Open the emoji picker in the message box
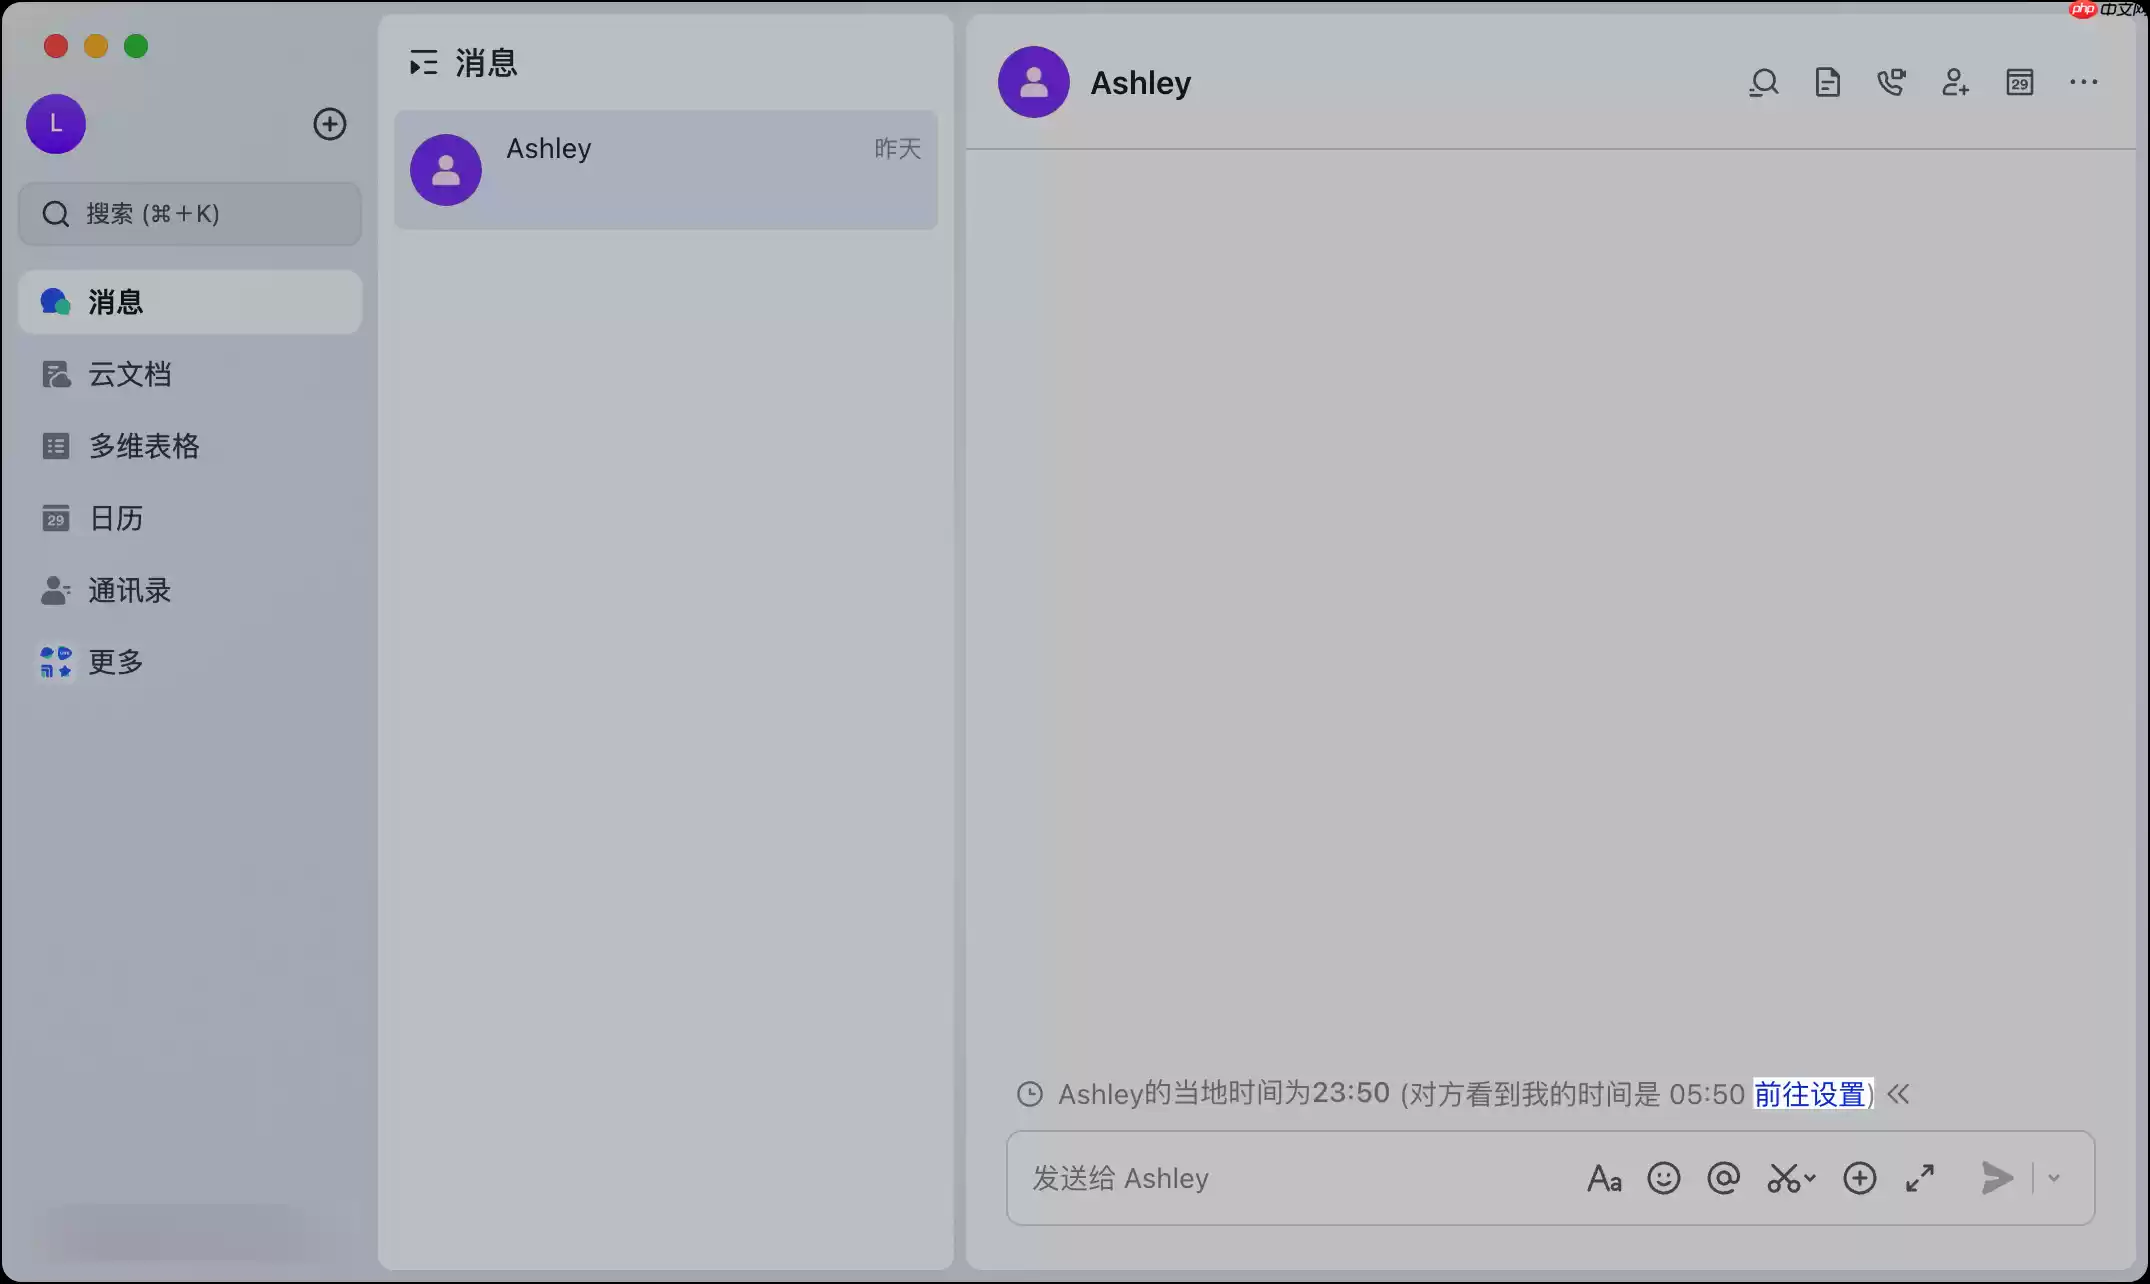The image size is (2150, 1284). (x=1664, y=1178)
